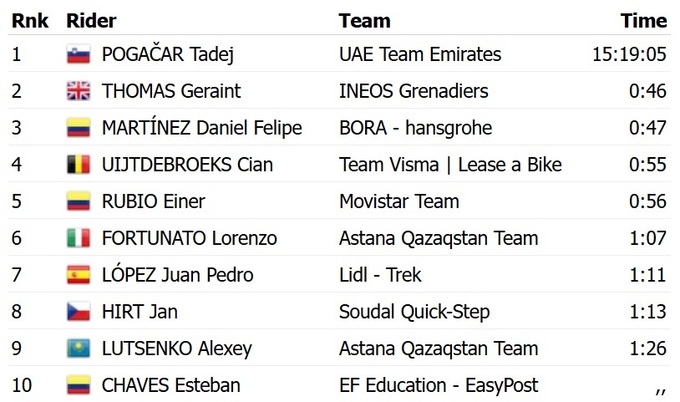This screenshot has width=680, height=402.
Task: Click Team Visma | Lease a Bike
Action: (450, 165)
